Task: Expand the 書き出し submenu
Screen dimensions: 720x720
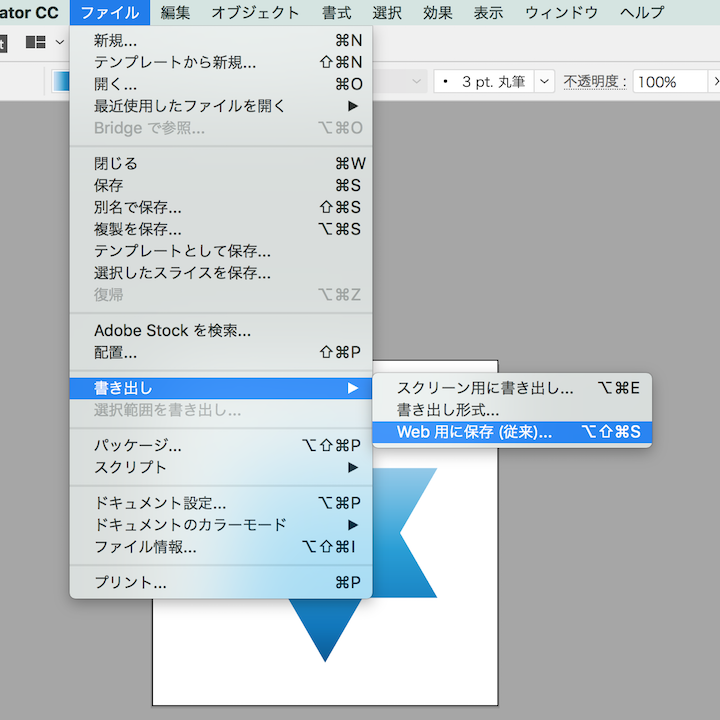Action: tap(221, 388)
